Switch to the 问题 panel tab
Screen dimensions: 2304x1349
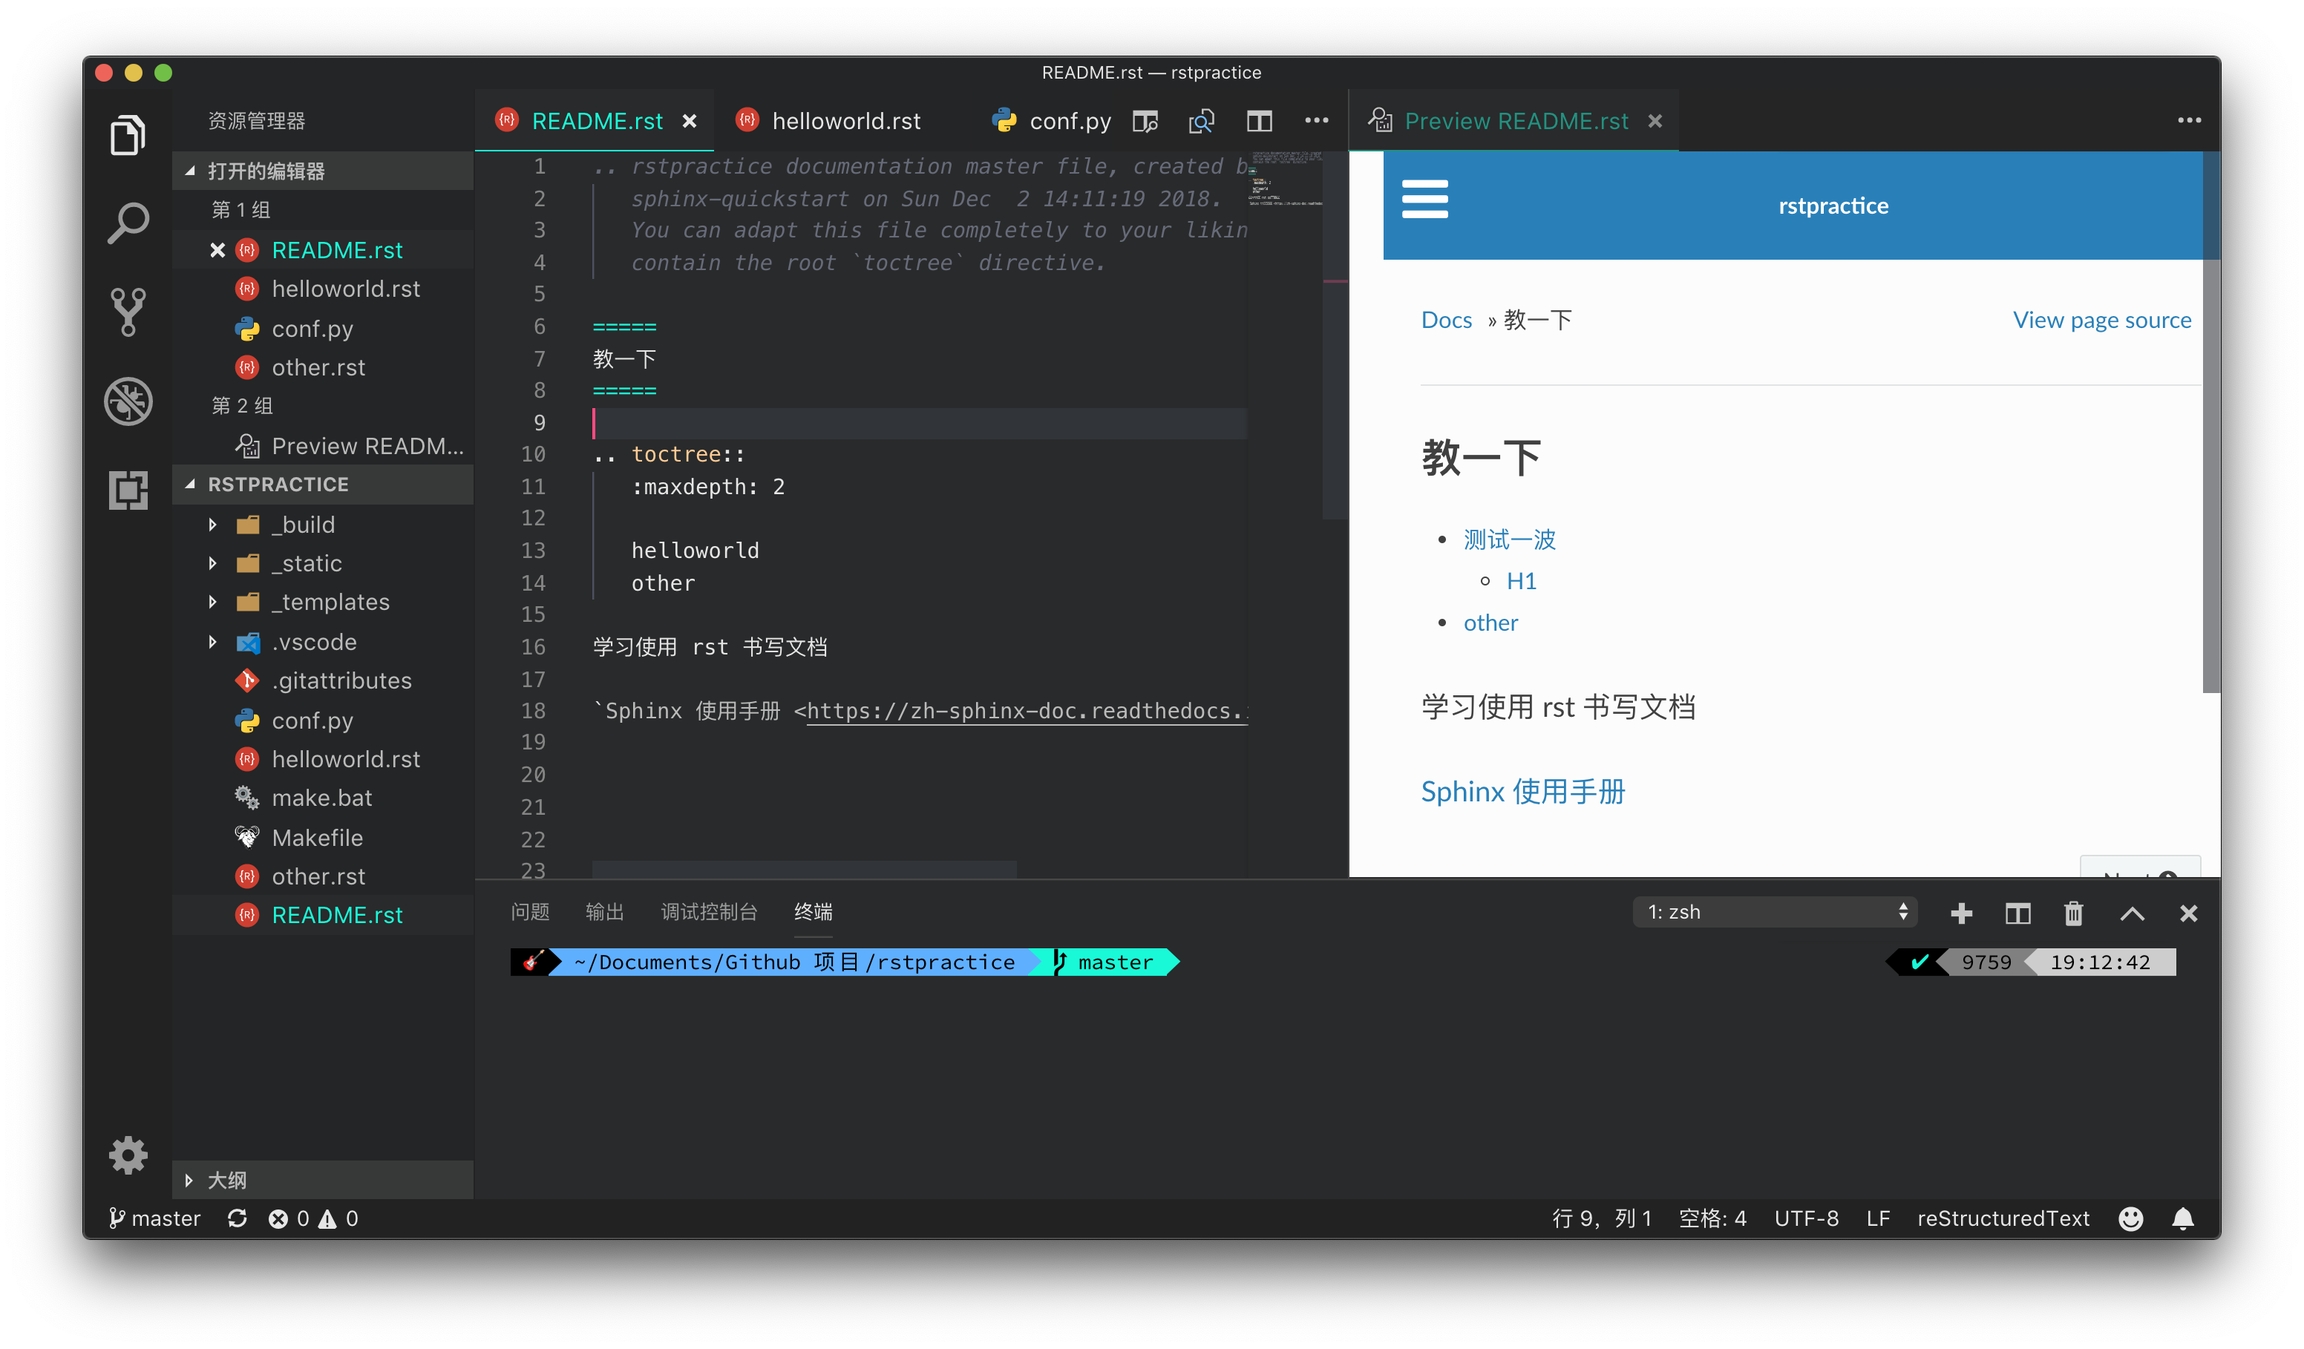(x=530, y=912)
